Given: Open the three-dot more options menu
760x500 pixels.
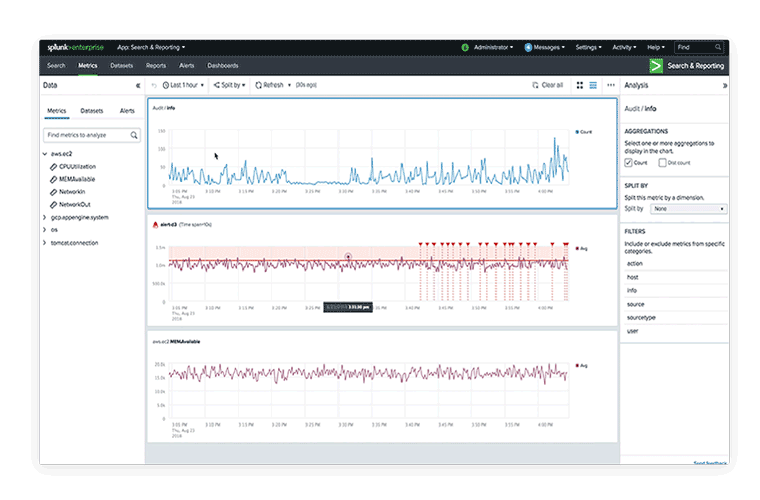Looking at the screenshot, I should point(611,86).
